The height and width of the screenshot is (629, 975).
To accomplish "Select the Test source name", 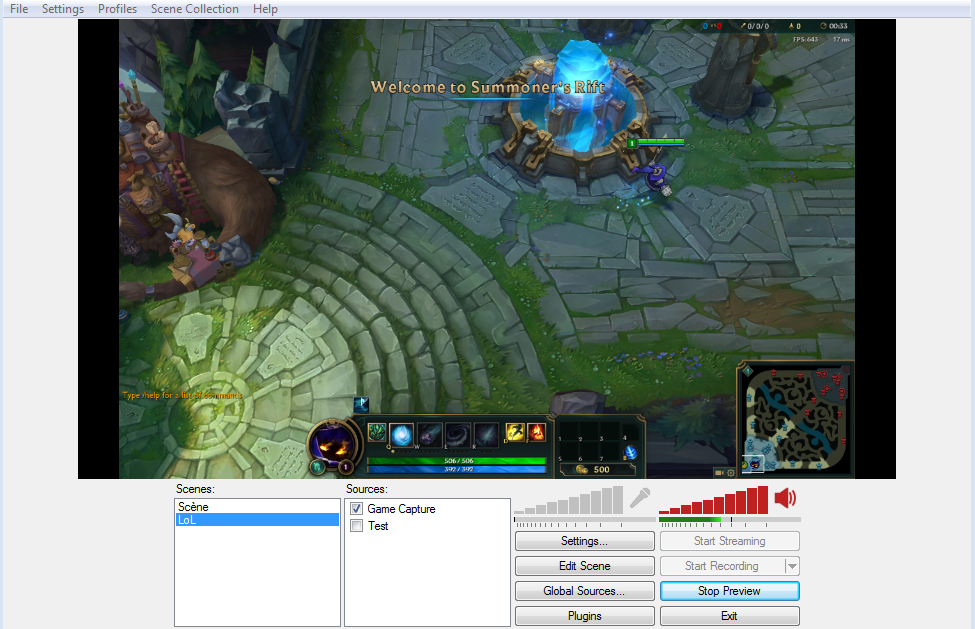I will [378, 526].
